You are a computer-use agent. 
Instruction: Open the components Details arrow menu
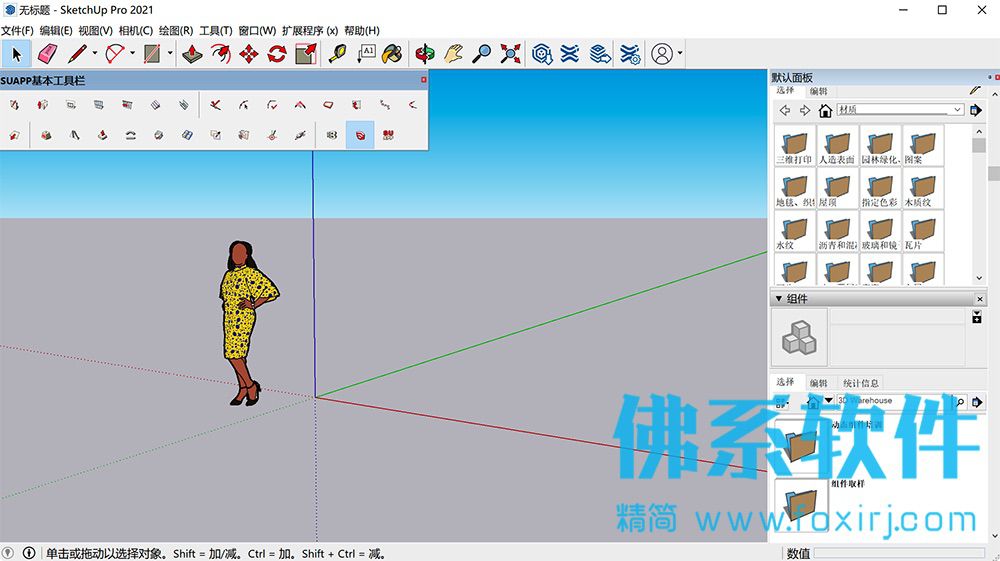976,402
